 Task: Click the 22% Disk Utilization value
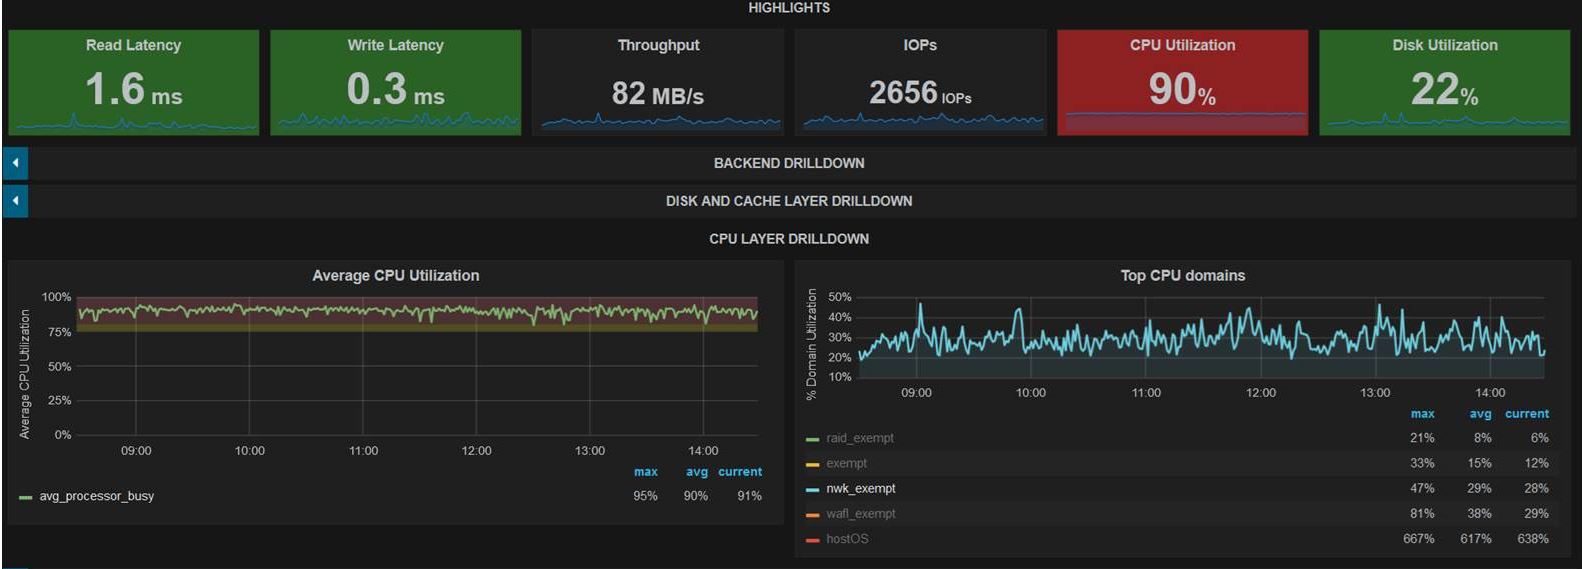(1445, 90)
